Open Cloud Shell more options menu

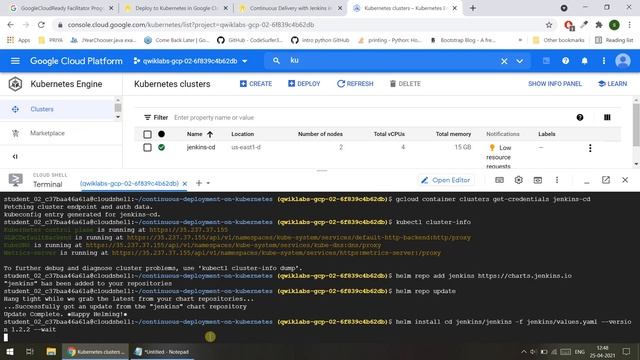pos(557,180)
